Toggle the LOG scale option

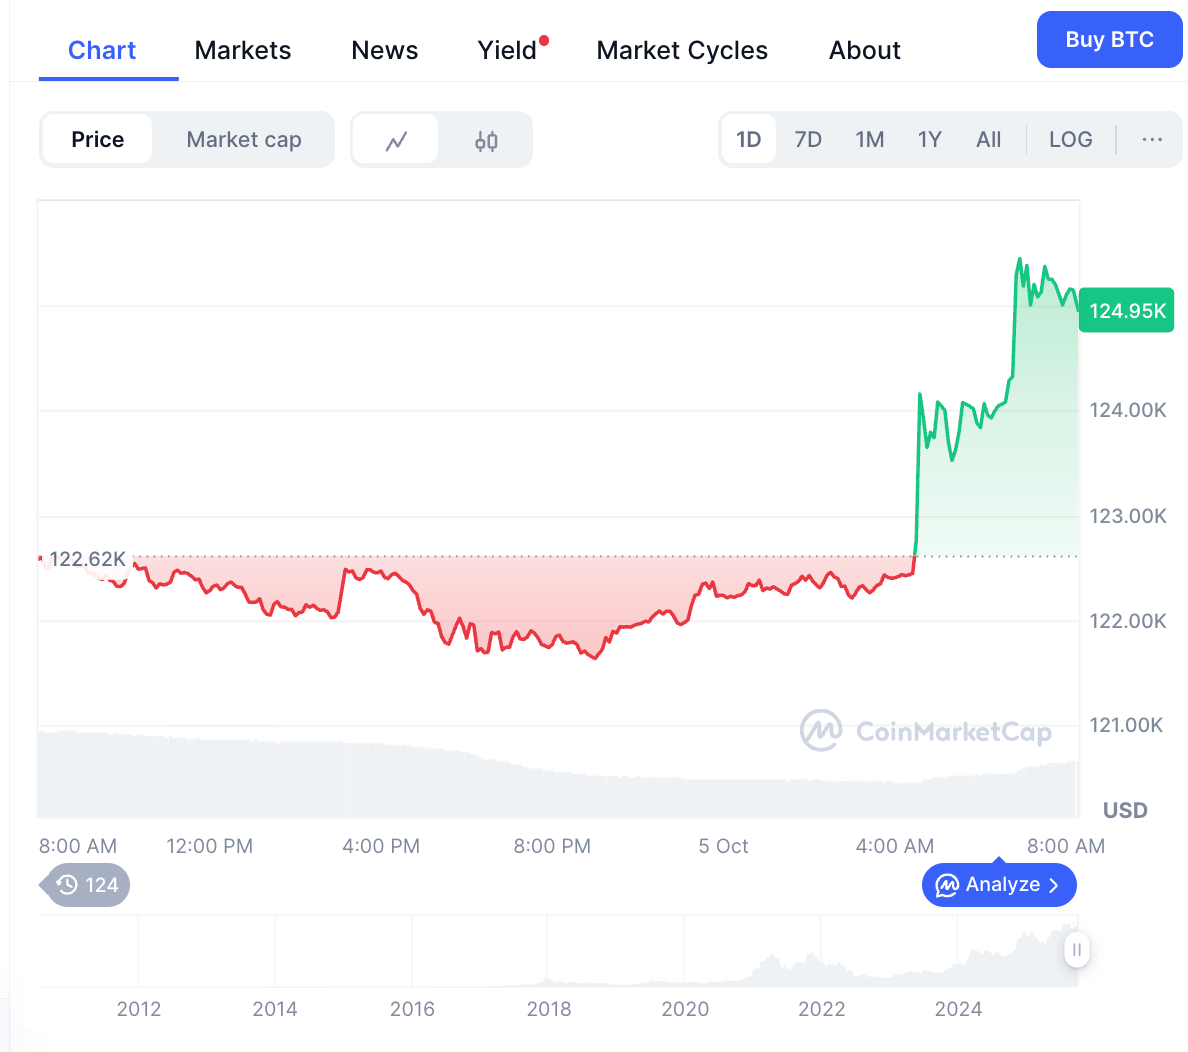click(x=1070, y=140)
